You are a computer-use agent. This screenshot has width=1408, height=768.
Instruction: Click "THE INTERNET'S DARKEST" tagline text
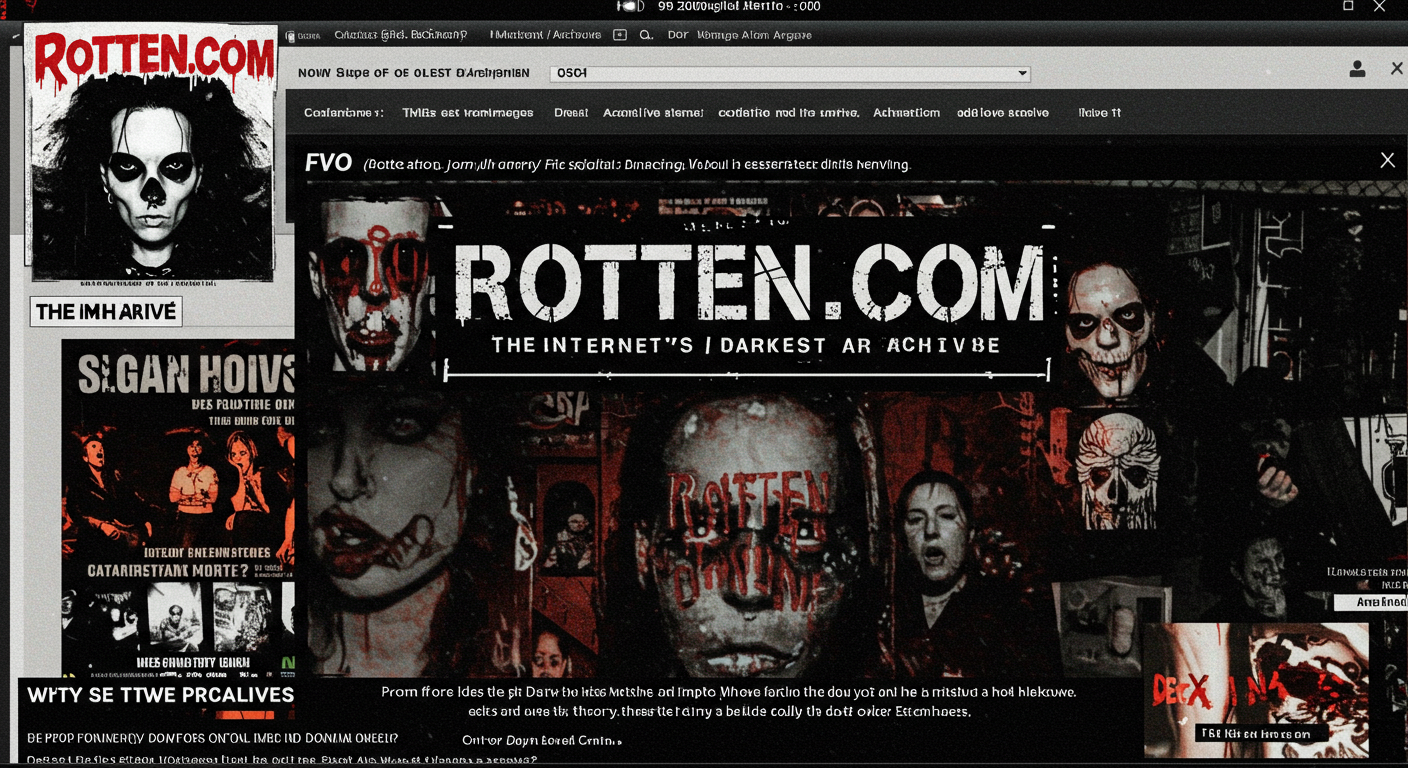[659, 346]
